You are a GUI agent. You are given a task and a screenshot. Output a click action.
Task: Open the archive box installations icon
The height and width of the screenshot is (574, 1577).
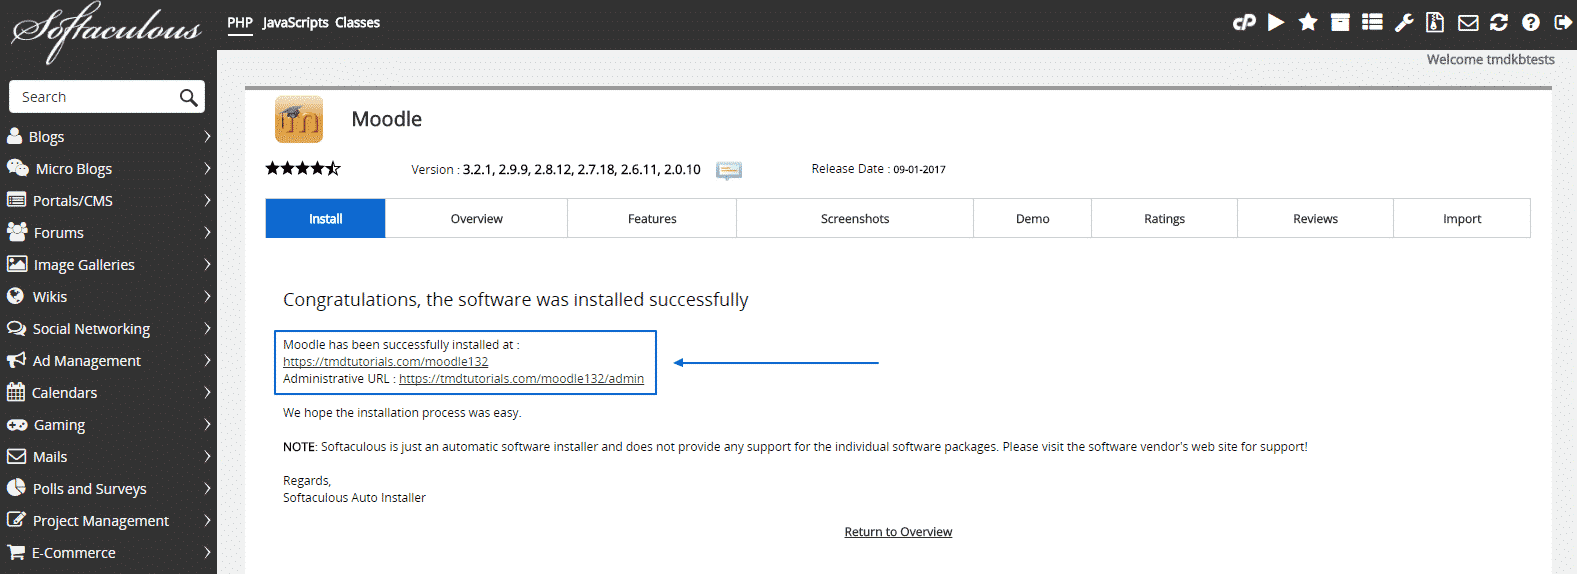pos(1340,22)
